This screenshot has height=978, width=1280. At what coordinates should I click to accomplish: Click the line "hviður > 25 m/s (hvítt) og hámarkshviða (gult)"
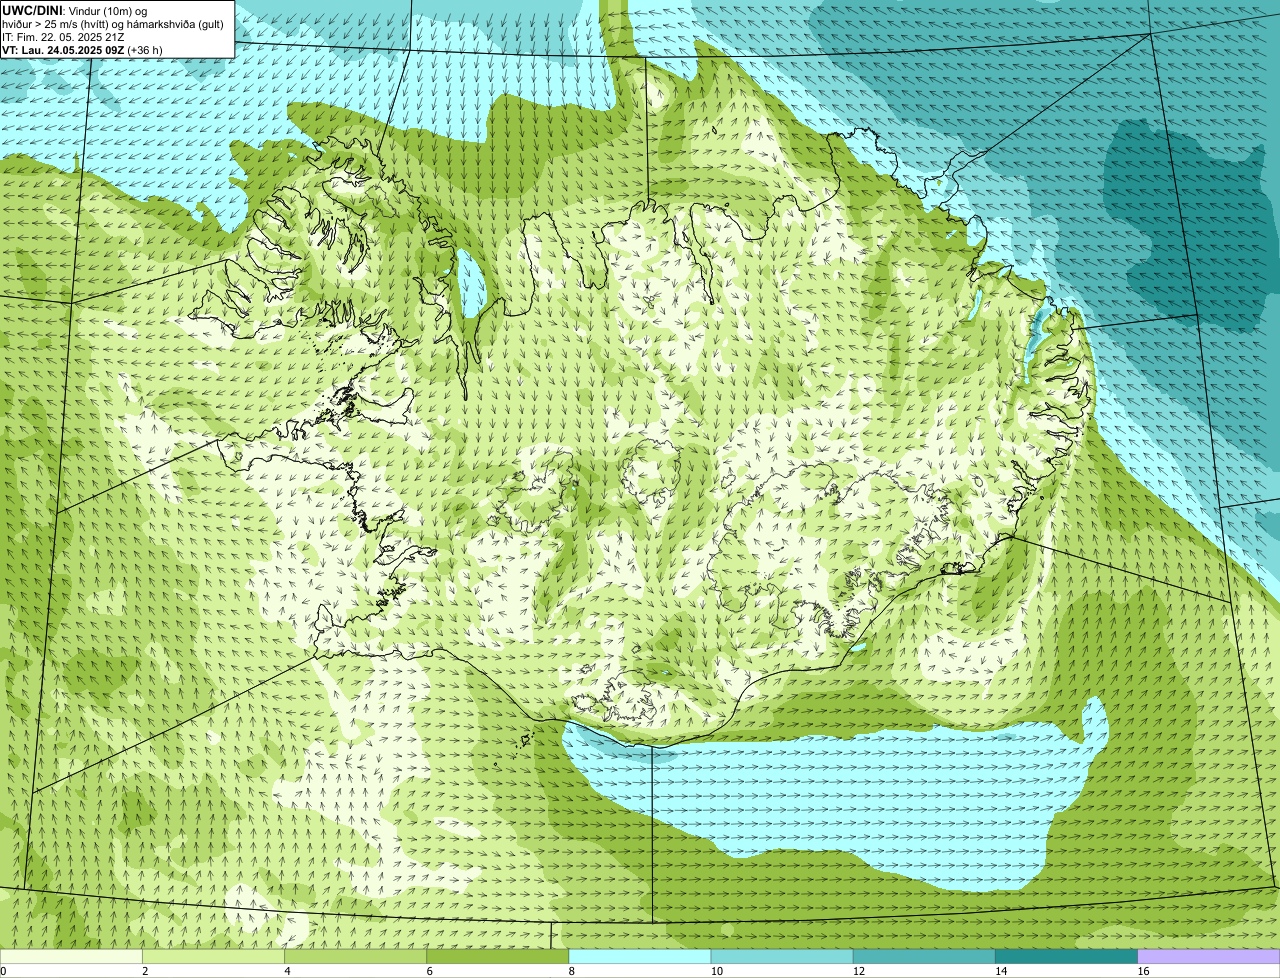pyautogui.click(x=113, y=23)
